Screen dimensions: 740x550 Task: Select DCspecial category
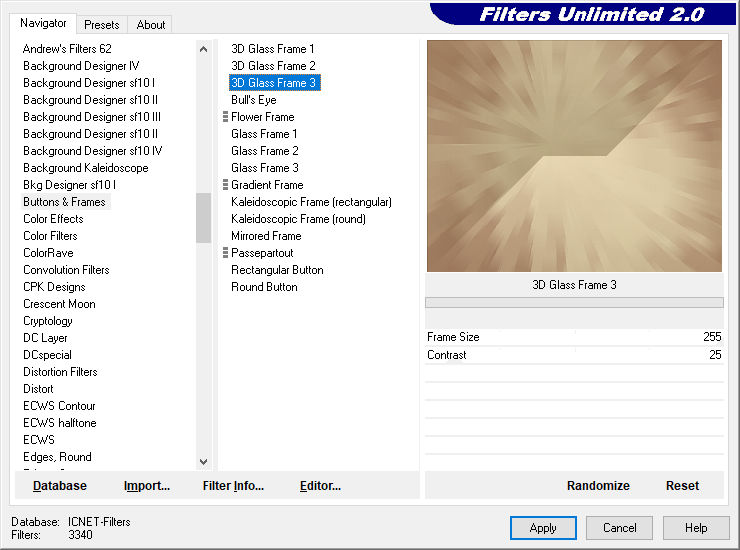click(x=47, y=355)
